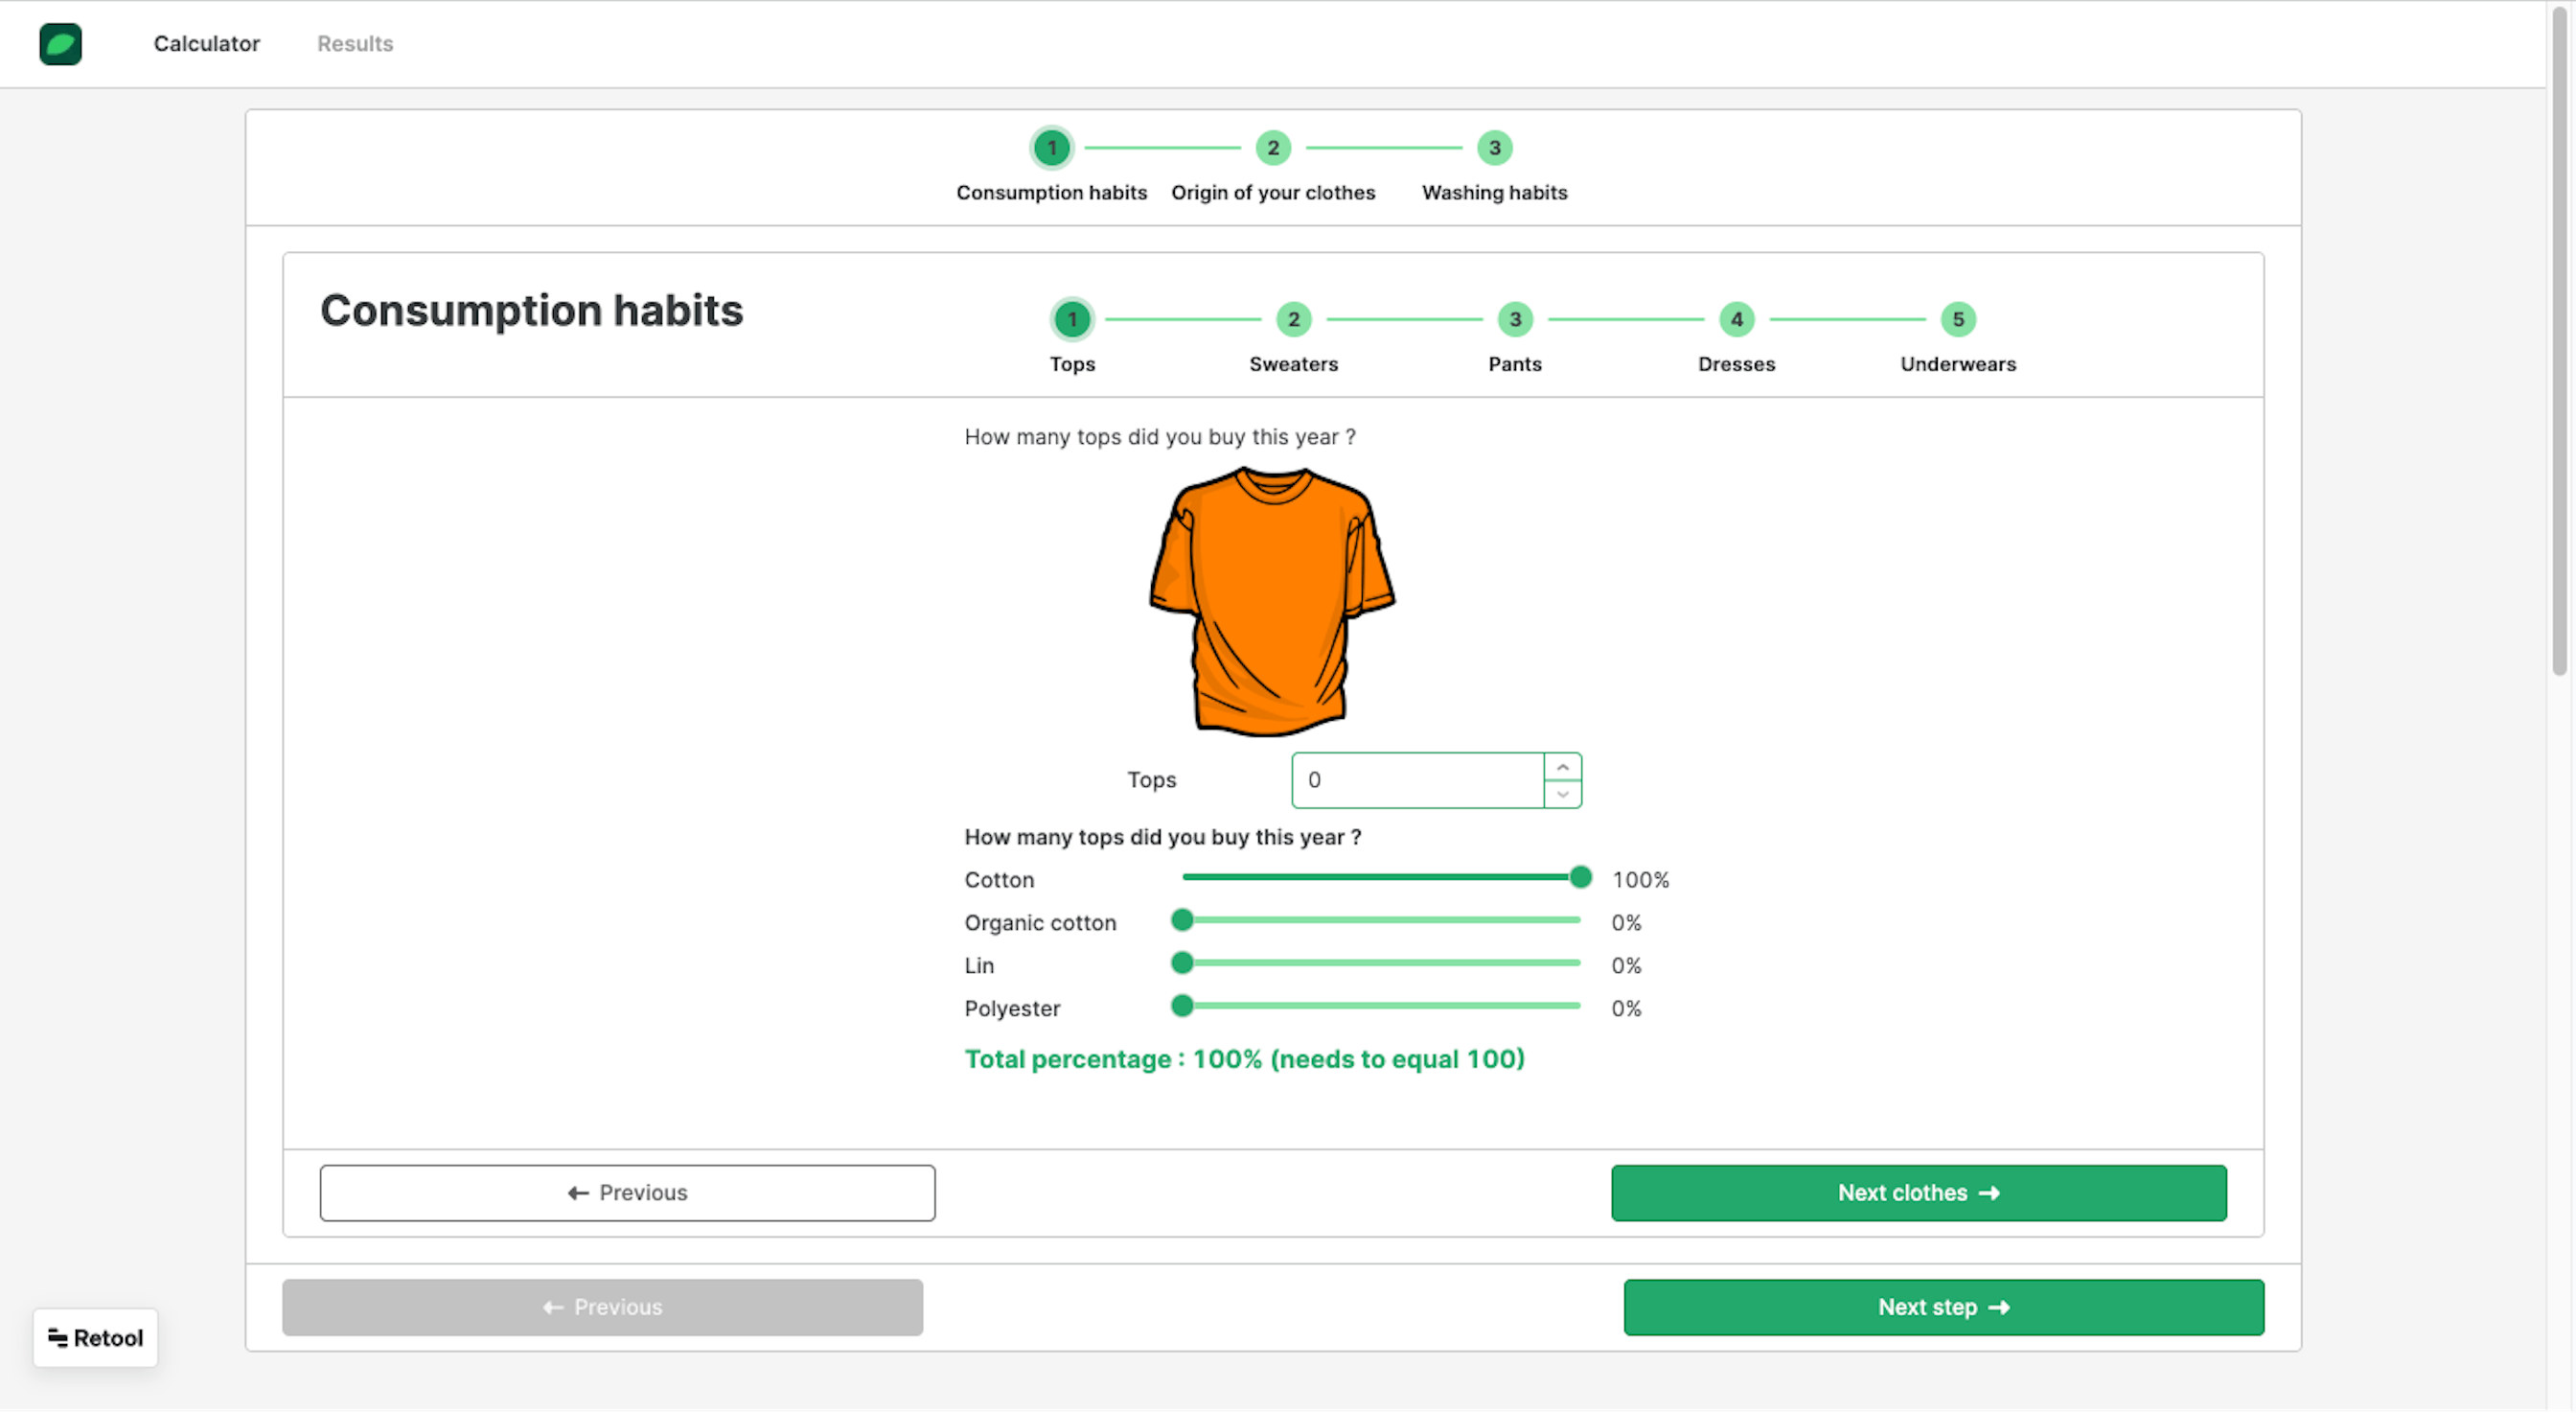Click the orange t-shirt image
2576x1413 pixels.
tap(1272, 601)
